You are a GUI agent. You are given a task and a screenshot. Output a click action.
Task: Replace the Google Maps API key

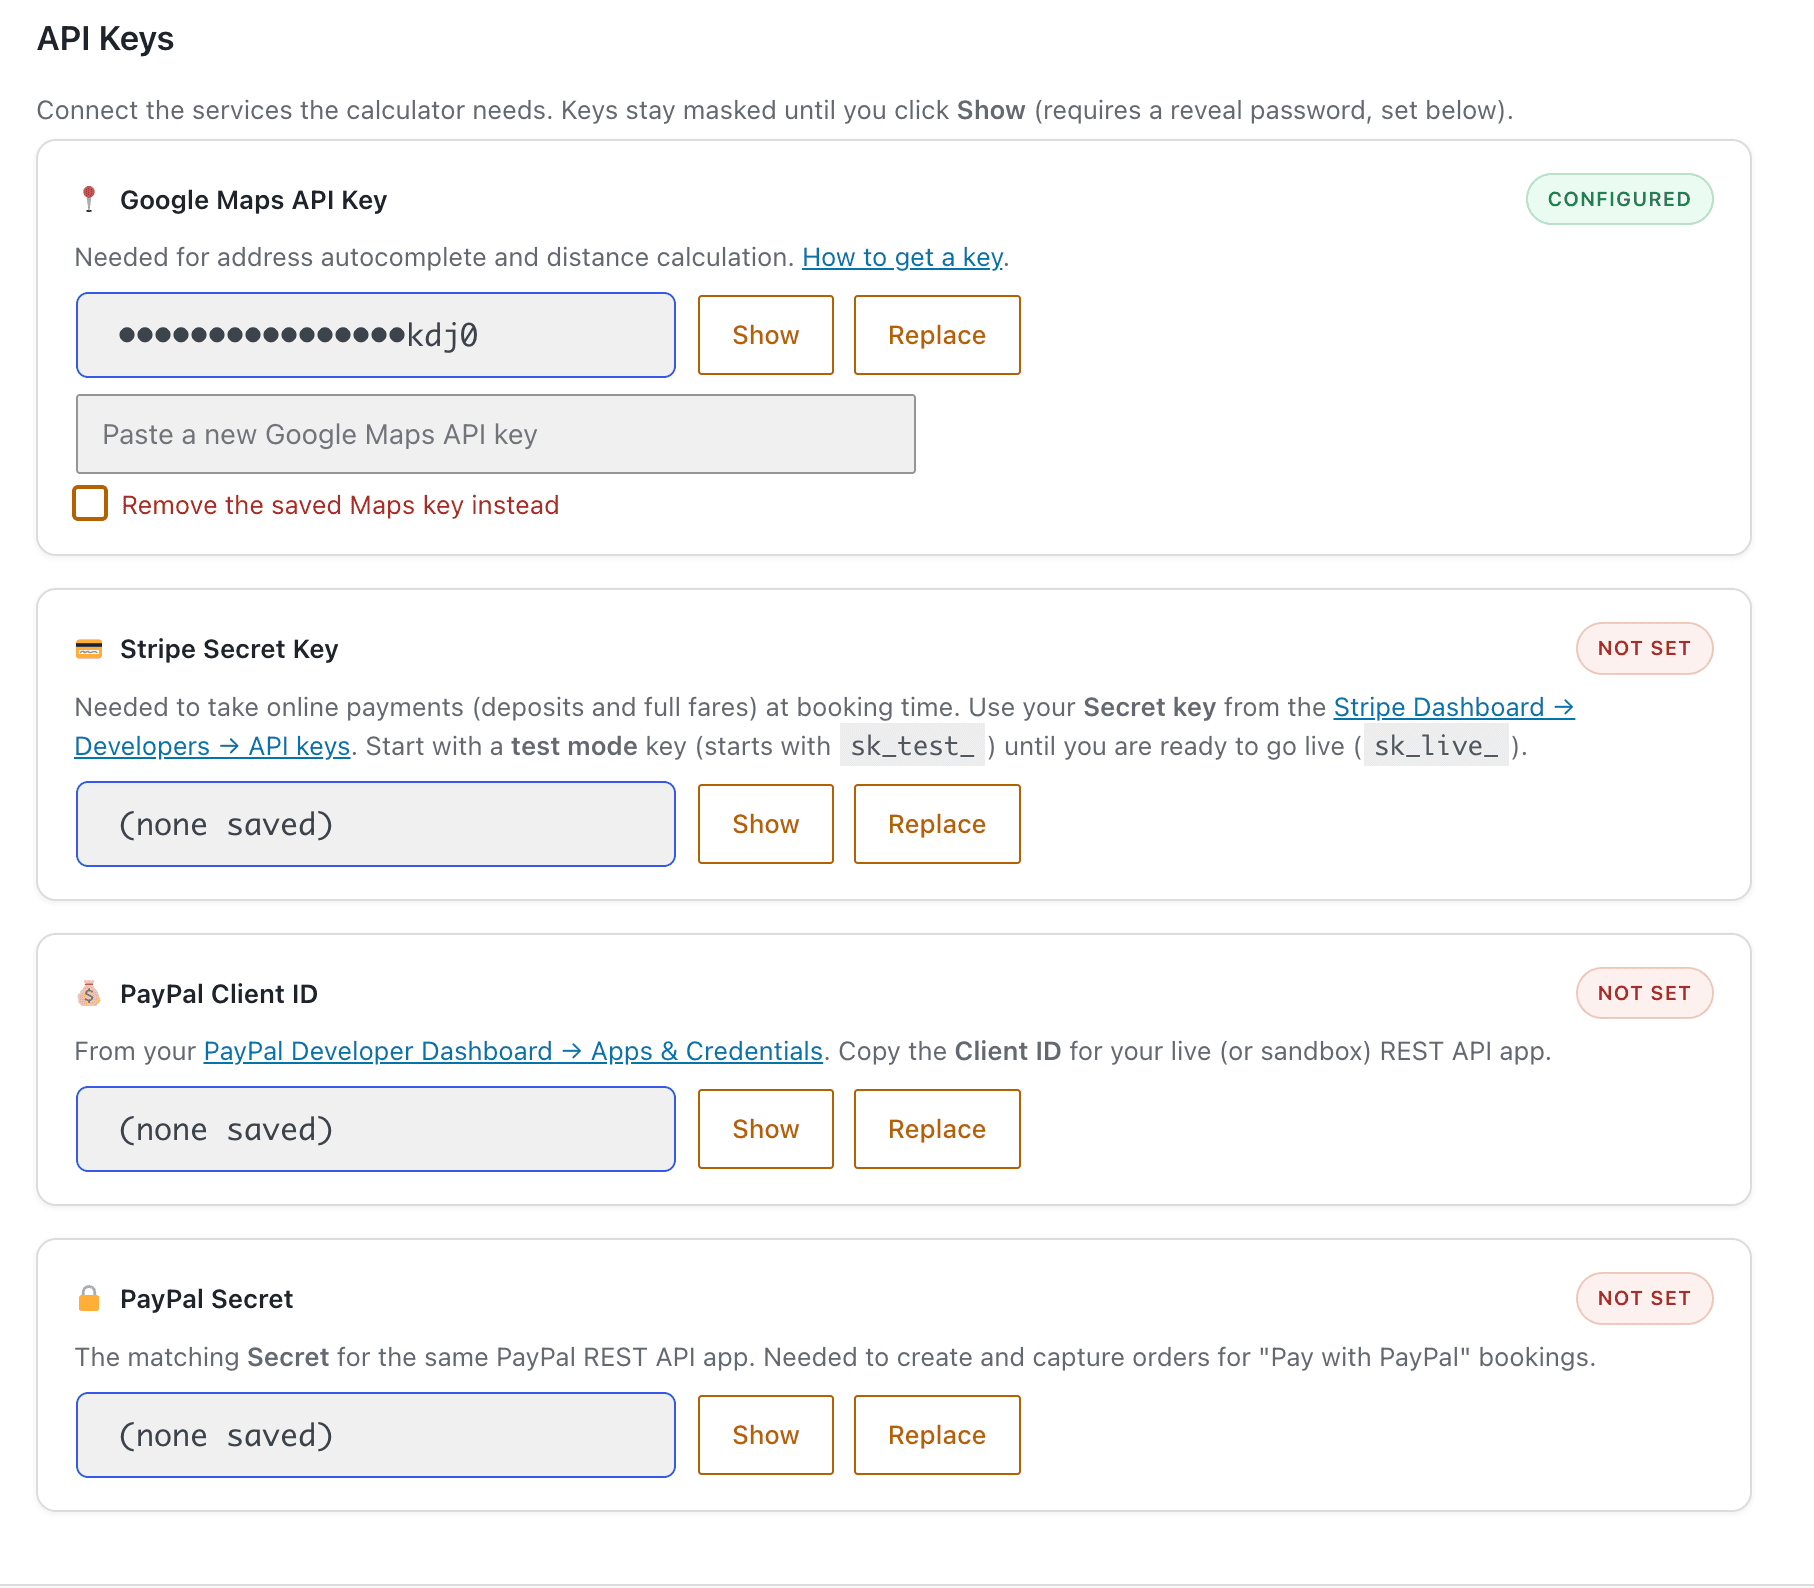937,335
